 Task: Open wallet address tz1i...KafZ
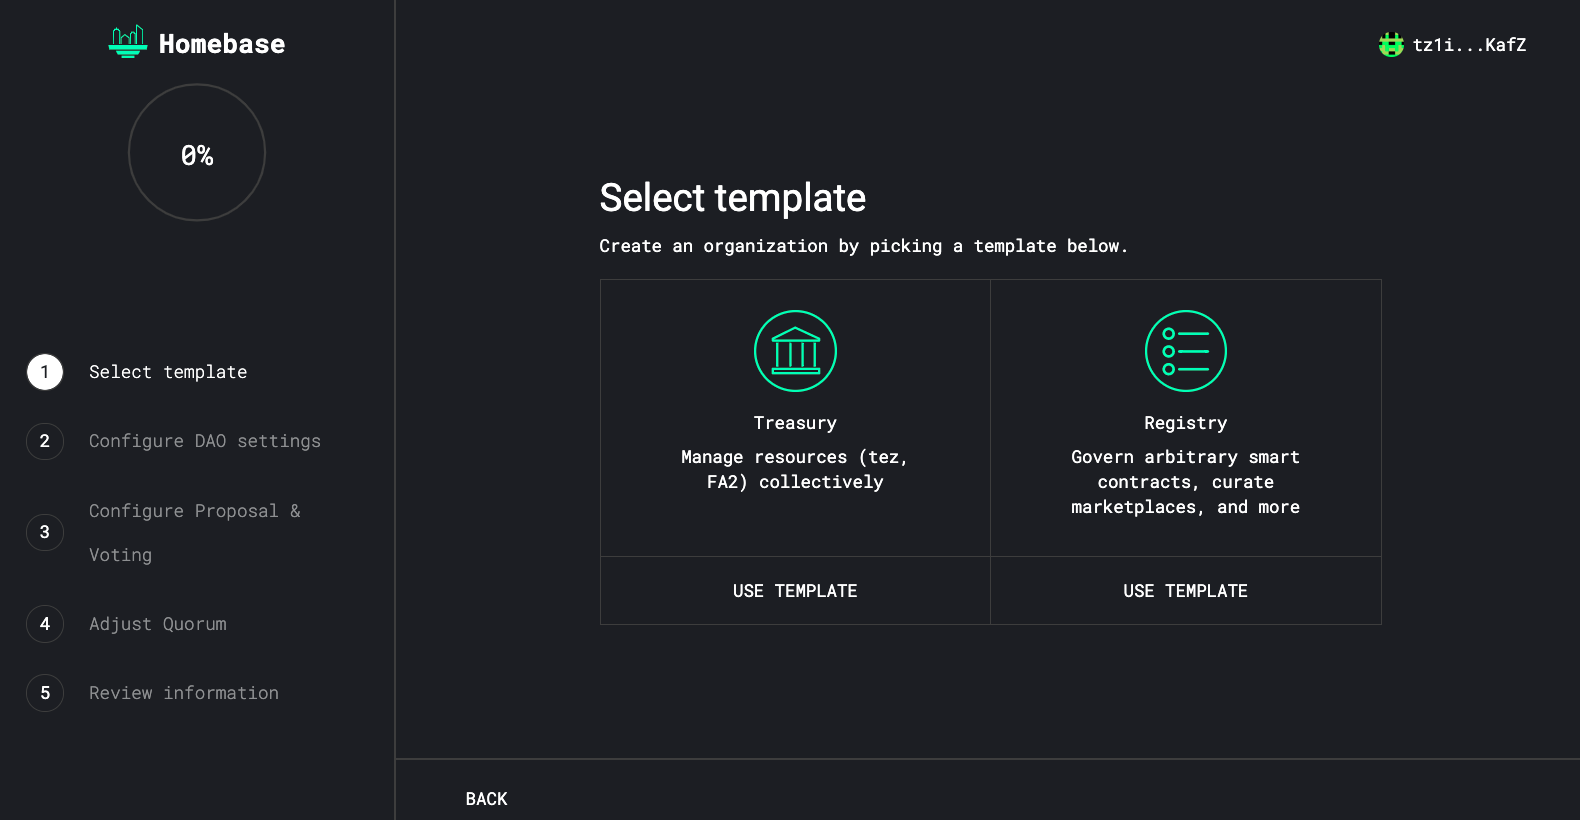pos(1469,45)
